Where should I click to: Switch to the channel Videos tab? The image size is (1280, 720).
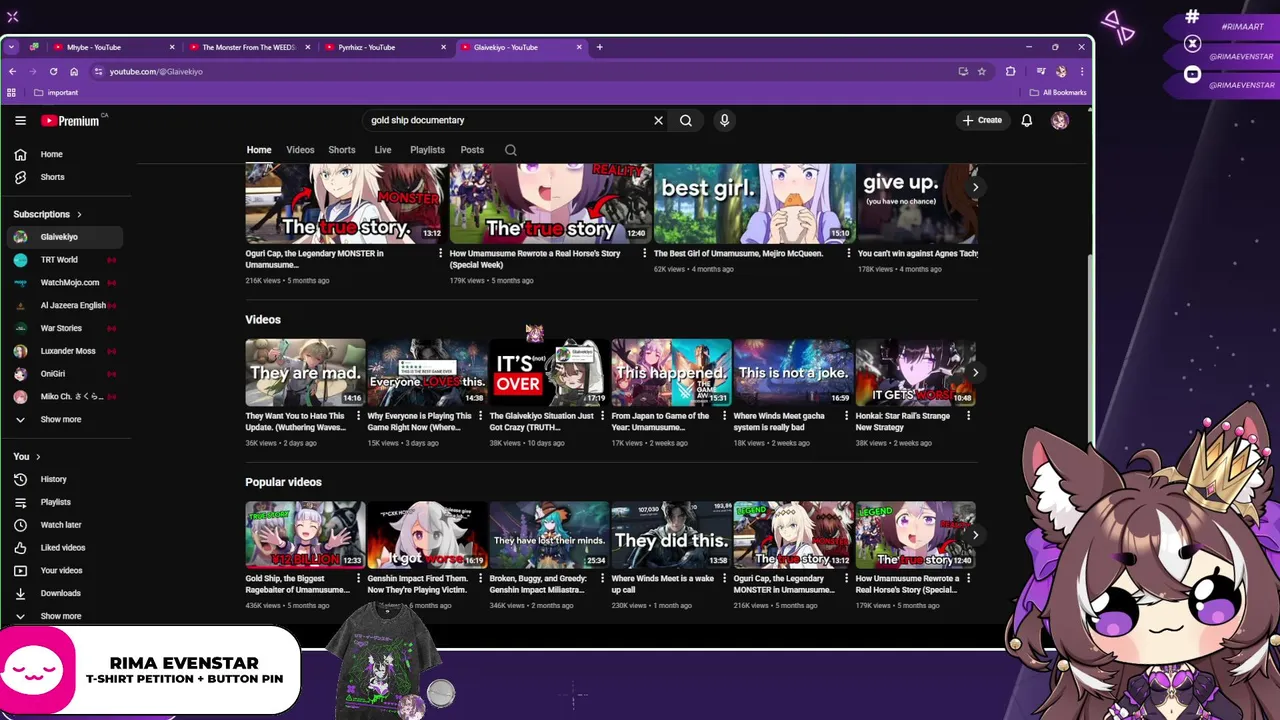(300, 150)
